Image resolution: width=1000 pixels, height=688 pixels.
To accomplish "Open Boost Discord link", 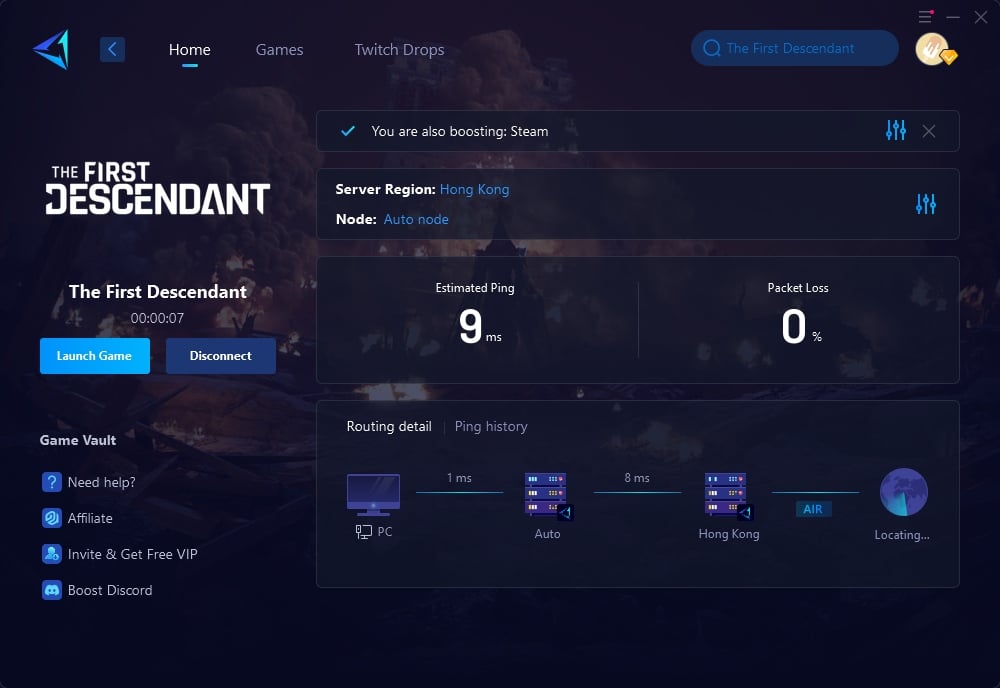I will click(x=110, y=590).
